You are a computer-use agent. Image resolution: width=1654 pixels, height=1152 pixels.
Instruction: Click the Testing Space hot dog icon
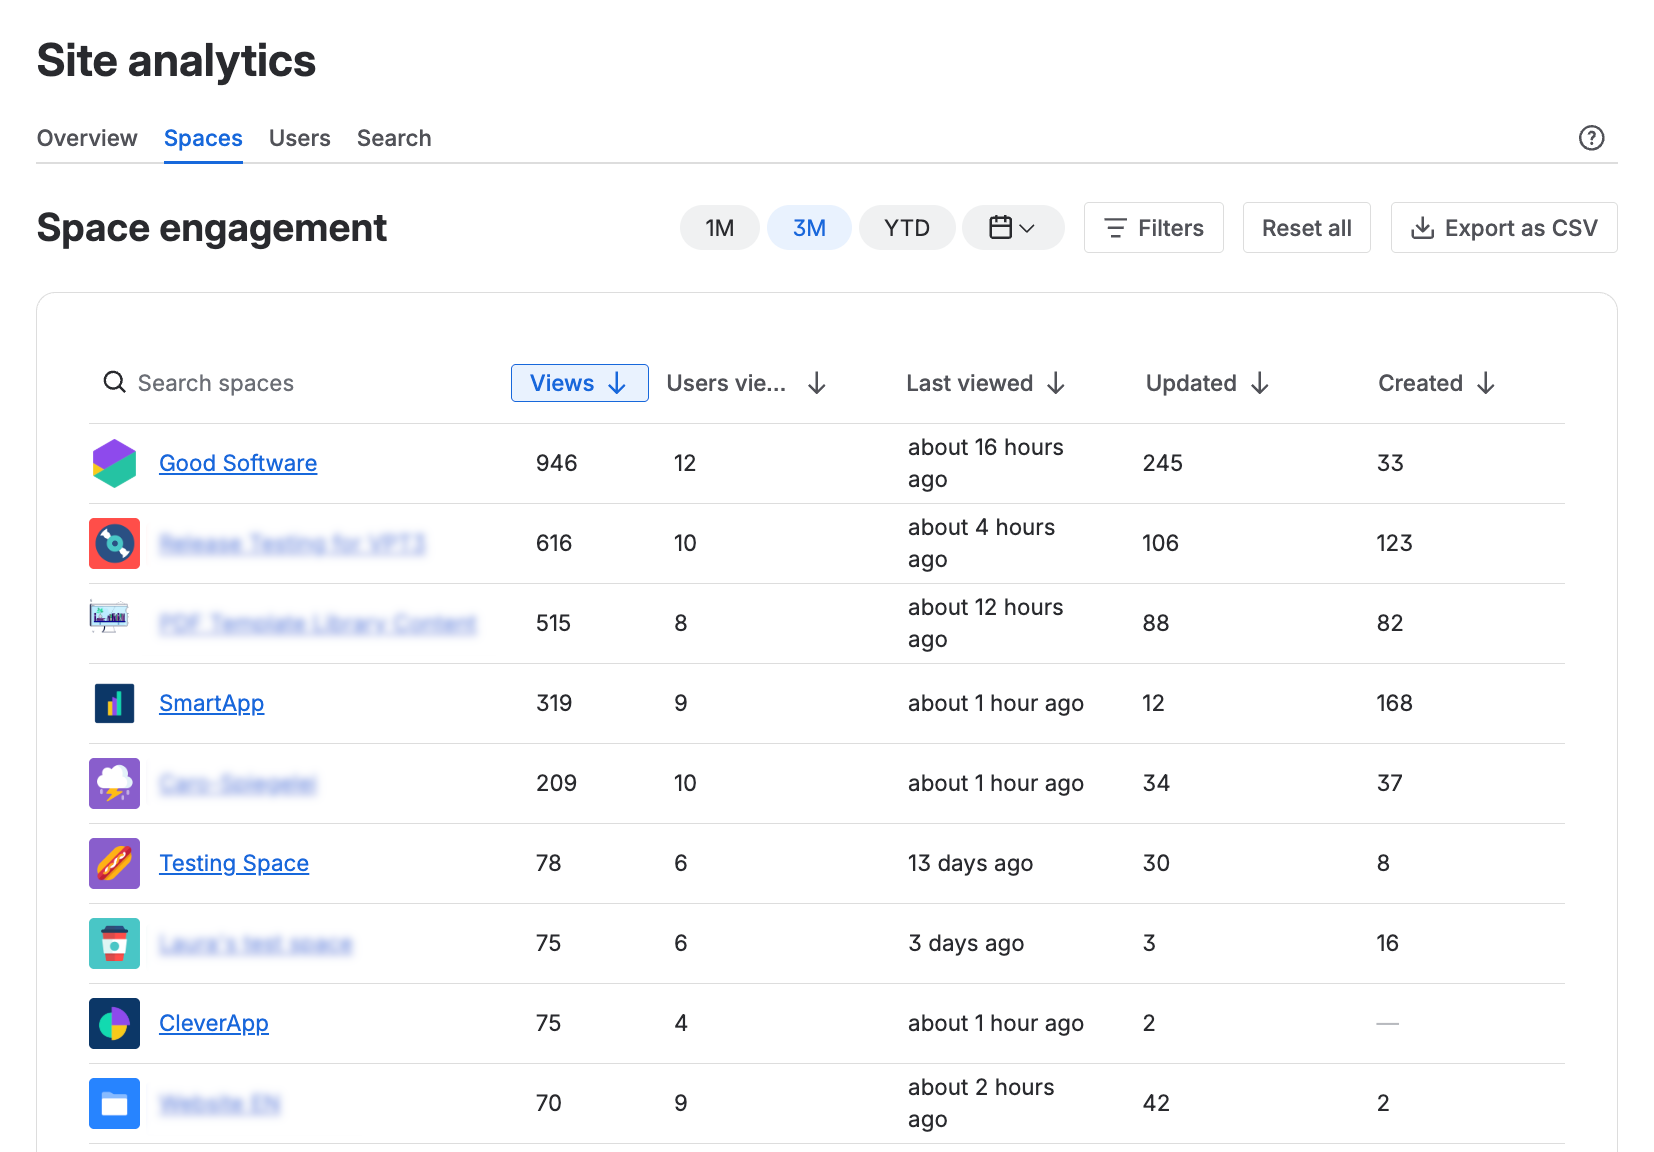(114, 863)
